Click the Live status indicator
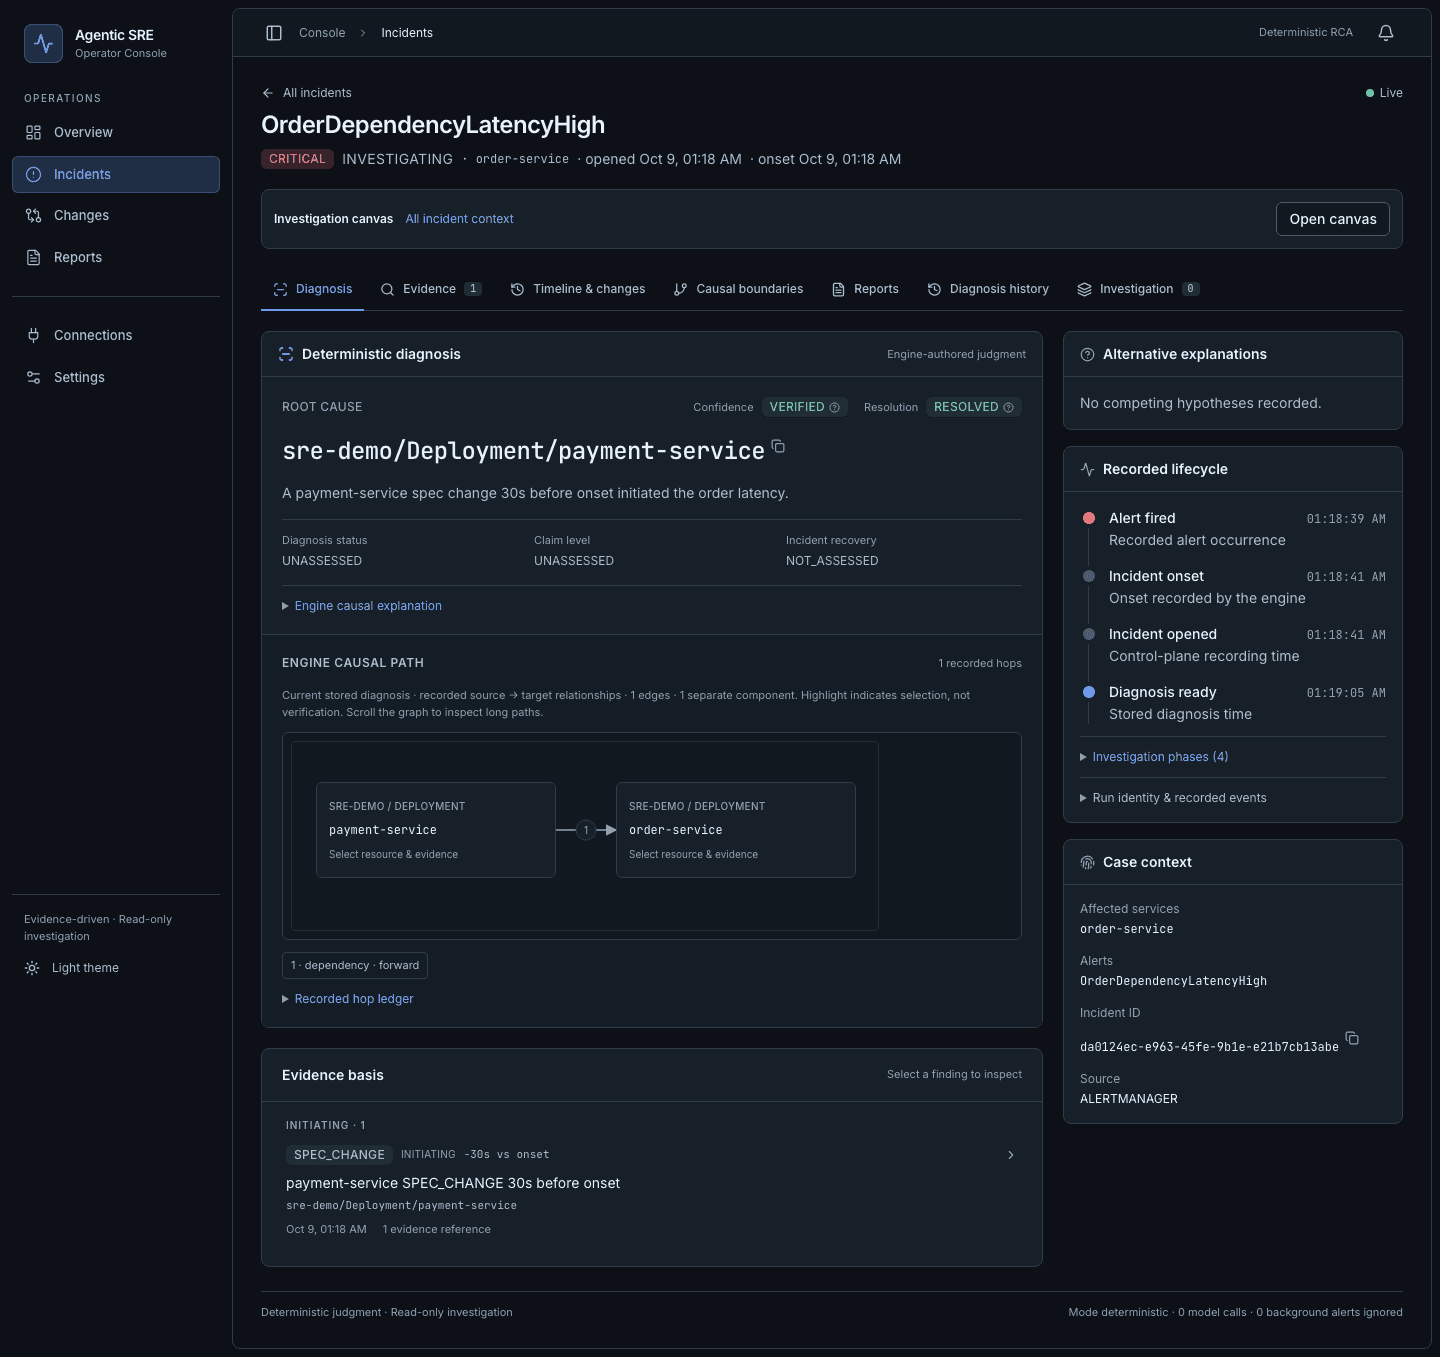1440x1357 pixels. [x=1384, y=93]
